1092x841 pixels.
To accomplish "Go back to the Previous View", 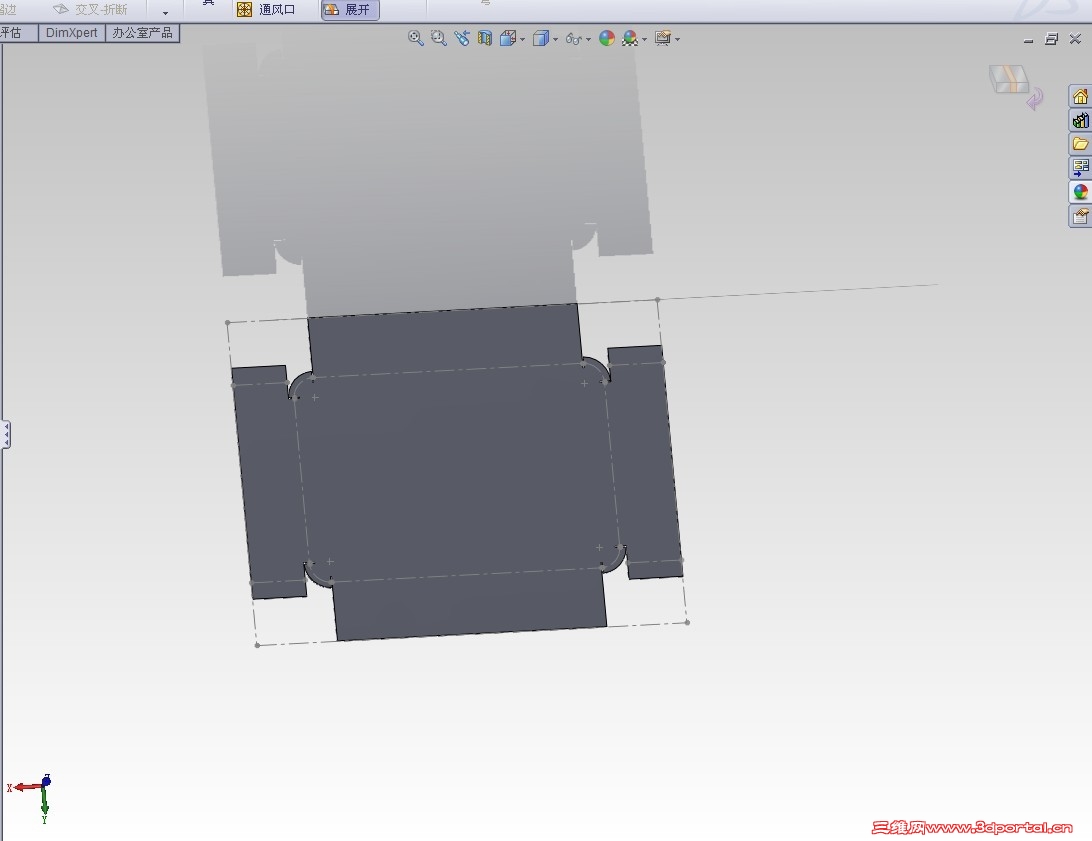I will (x=462, y=38).
